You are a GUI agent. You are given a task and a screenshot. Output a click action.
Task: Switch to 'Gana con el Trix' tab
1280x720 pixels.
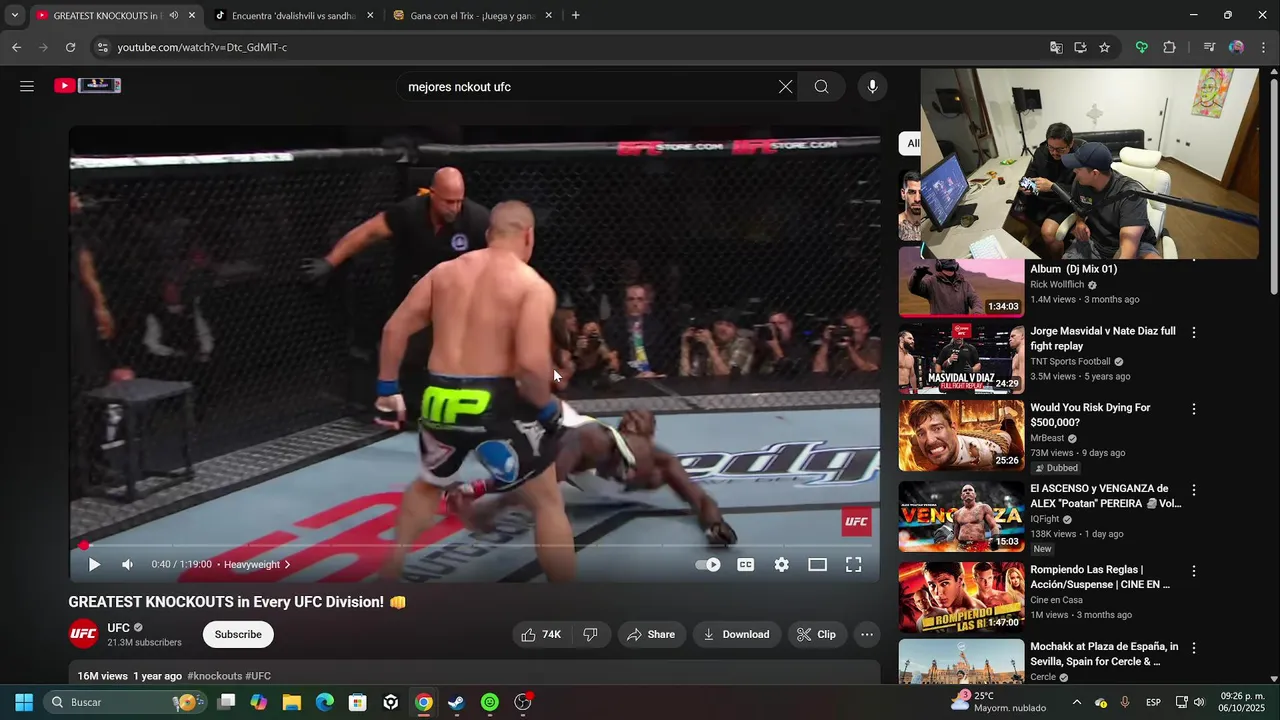pos(472,16)
